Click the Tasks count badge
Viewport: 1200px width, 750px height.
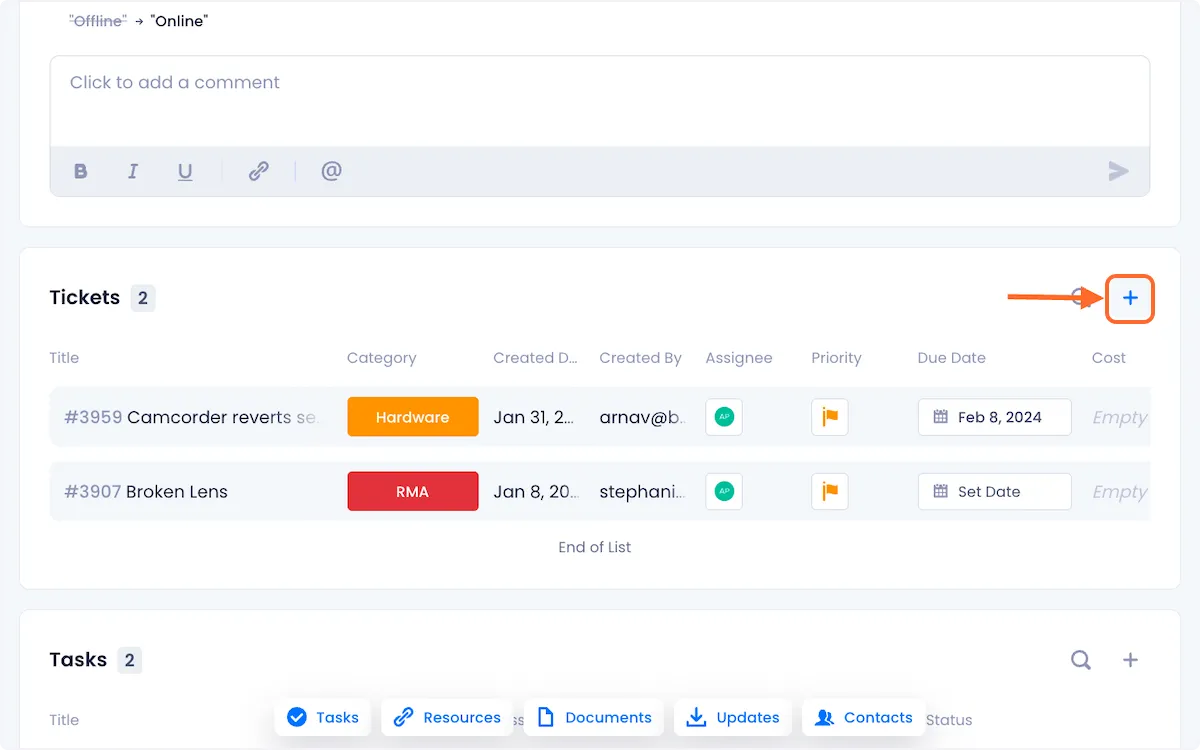[130, 660]
